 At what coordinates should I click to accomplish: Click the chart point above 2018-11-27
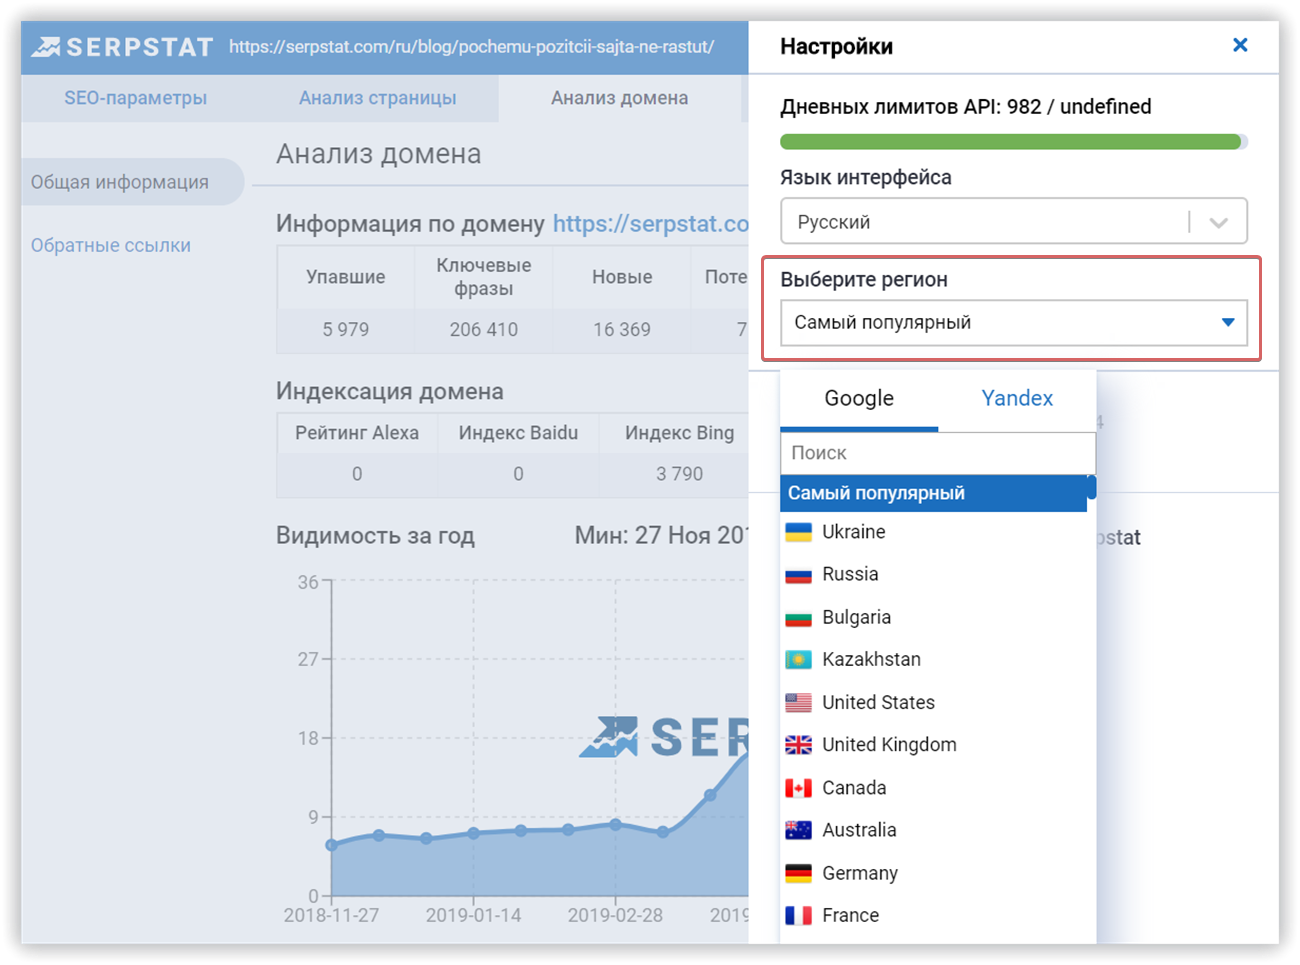(x=332, y=845)
